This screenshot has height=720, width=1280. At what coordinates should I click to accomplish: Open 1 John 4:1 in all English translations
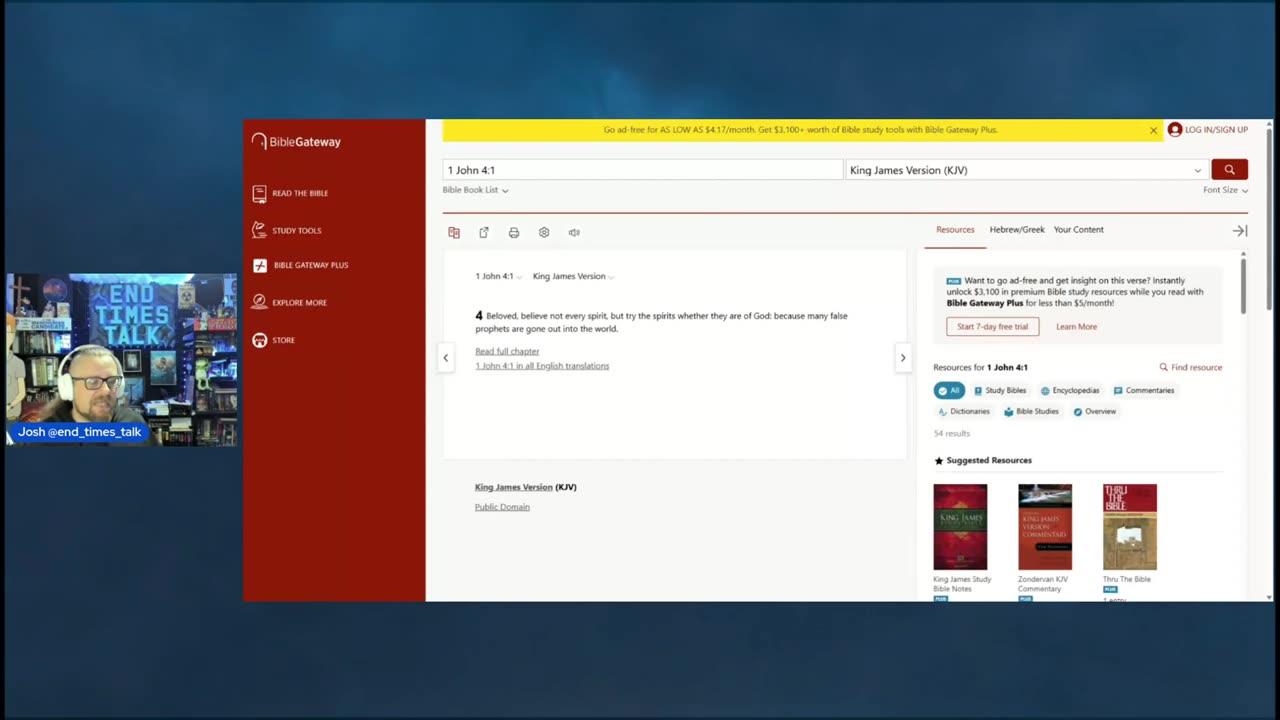pos(542,366)
